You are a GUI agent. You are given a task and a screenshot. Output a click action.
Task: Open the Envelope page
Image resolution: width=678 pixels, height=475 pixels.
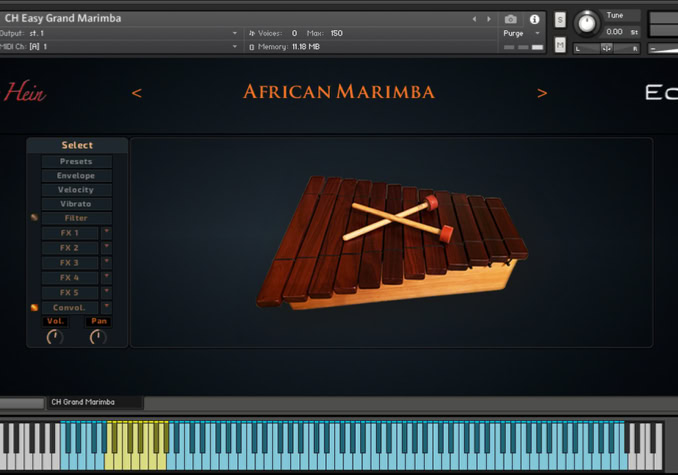pyautogui.click(x=76, y=175)
